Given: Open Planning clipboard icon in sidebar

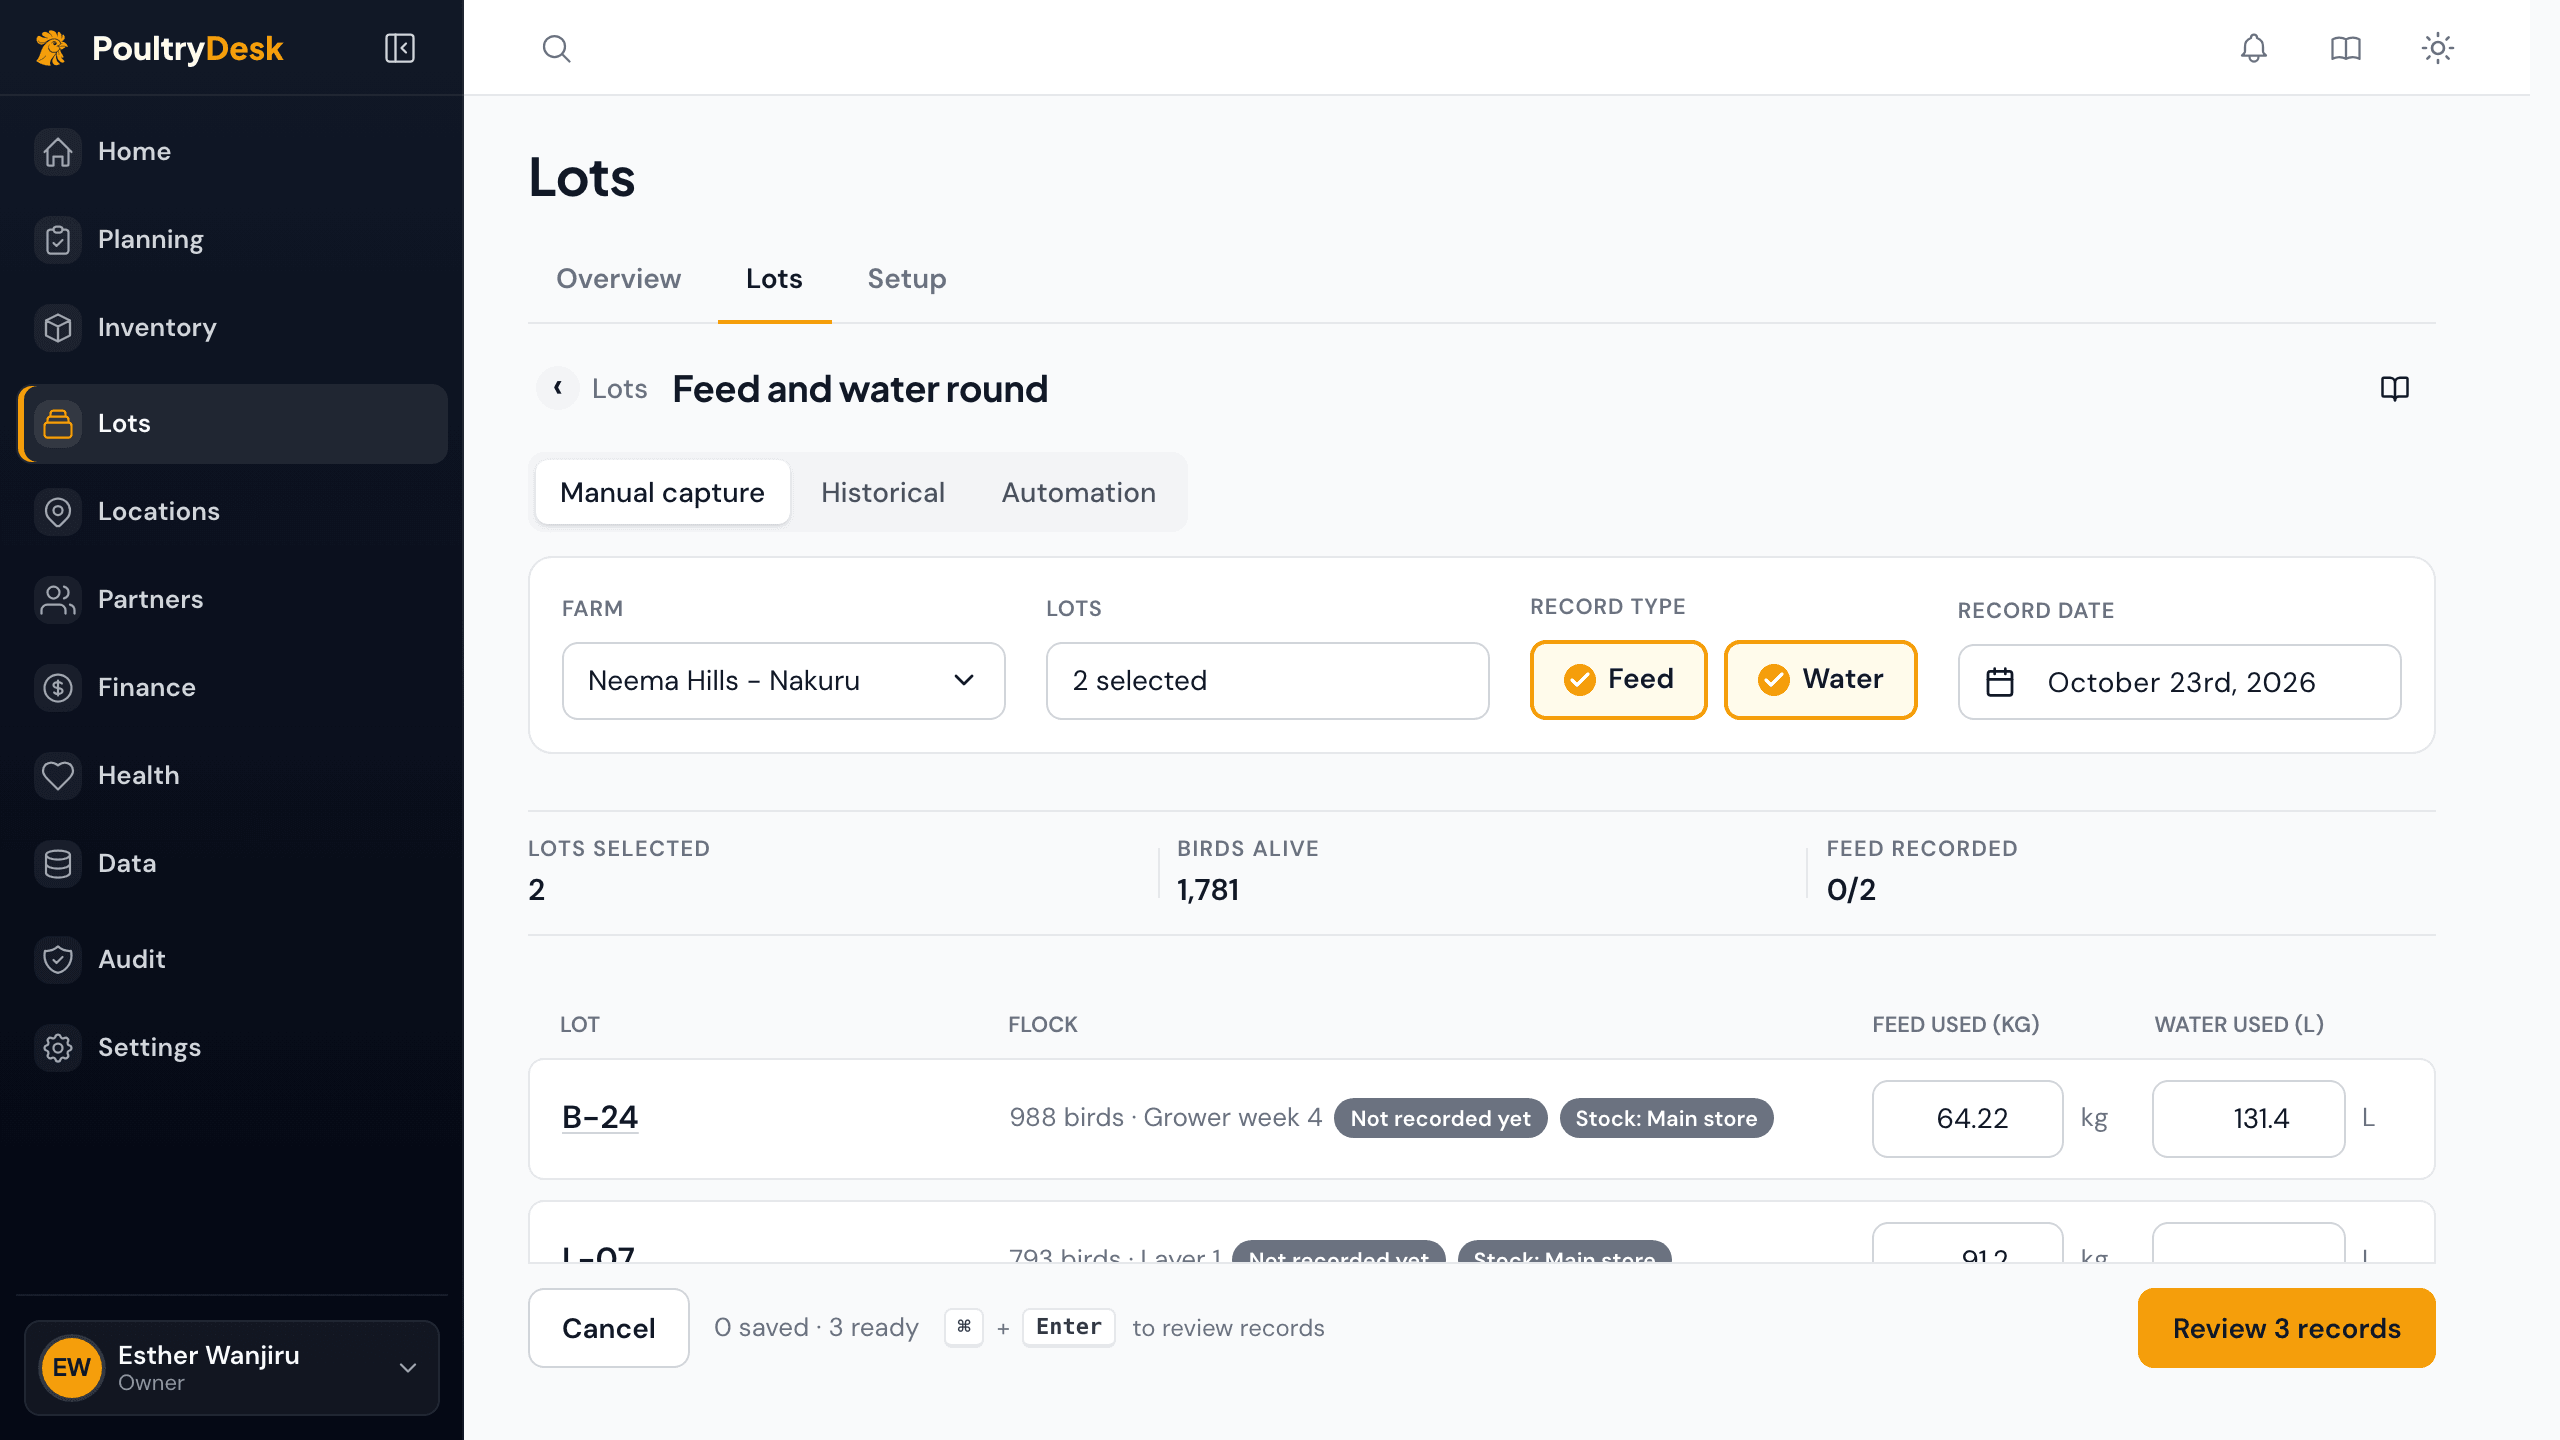Looking at the screenshot, I should coord(58,240).
